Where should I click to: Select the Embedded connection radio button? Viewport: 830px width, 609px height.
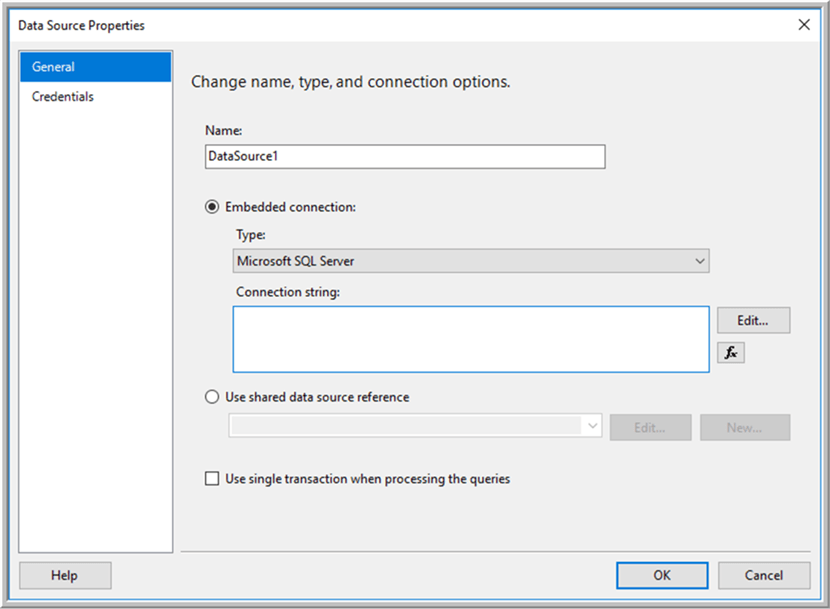[211, 207]
